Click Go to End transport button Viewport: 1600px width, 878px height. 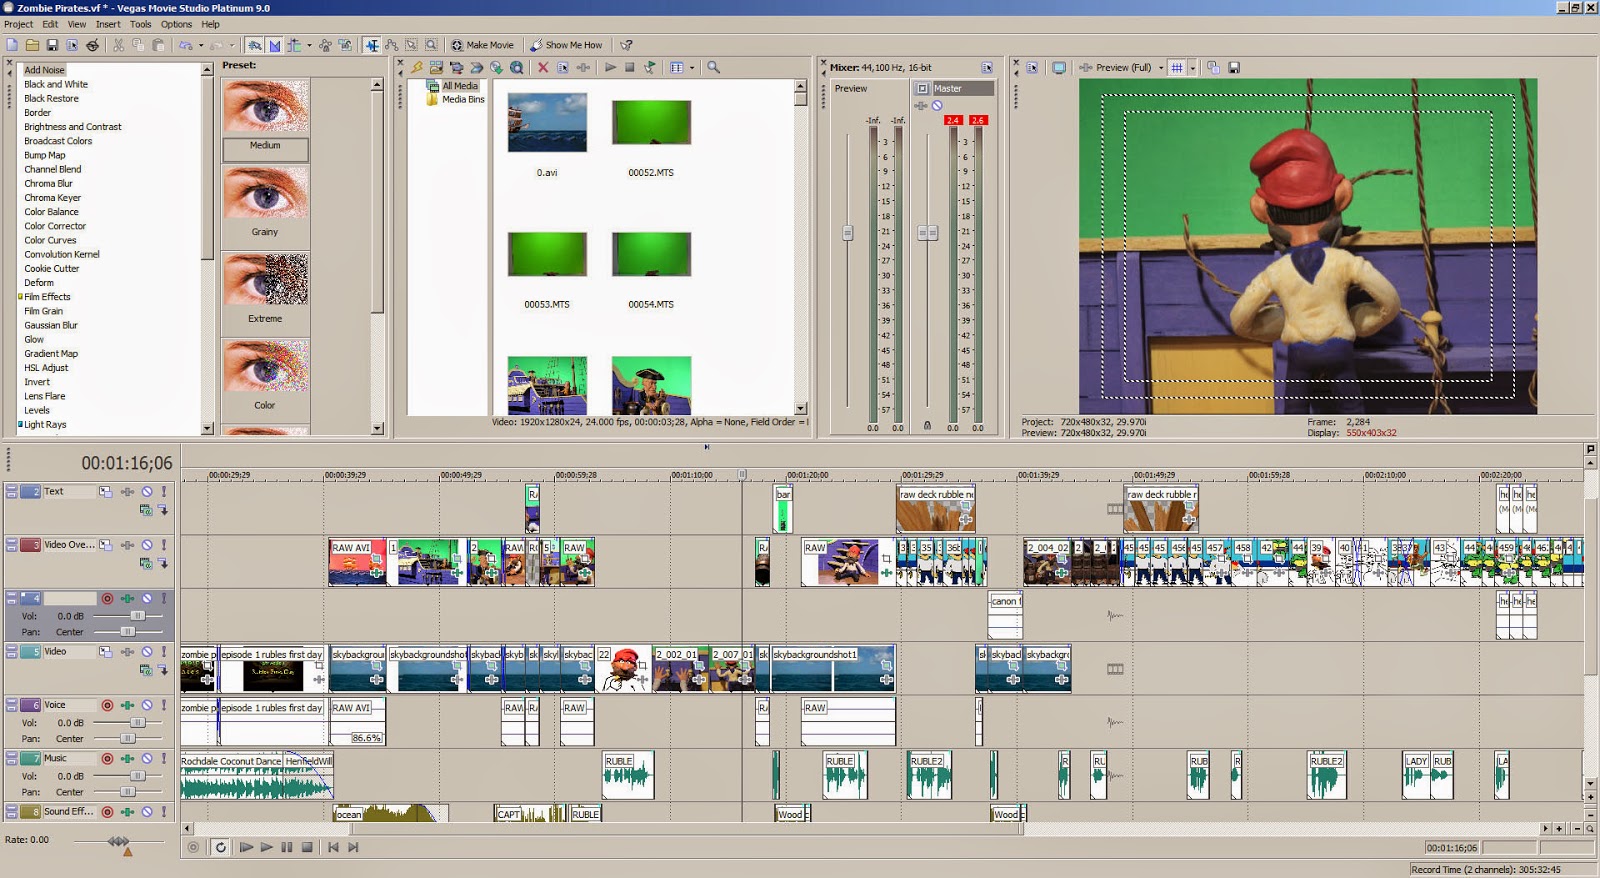pos(353,847)
